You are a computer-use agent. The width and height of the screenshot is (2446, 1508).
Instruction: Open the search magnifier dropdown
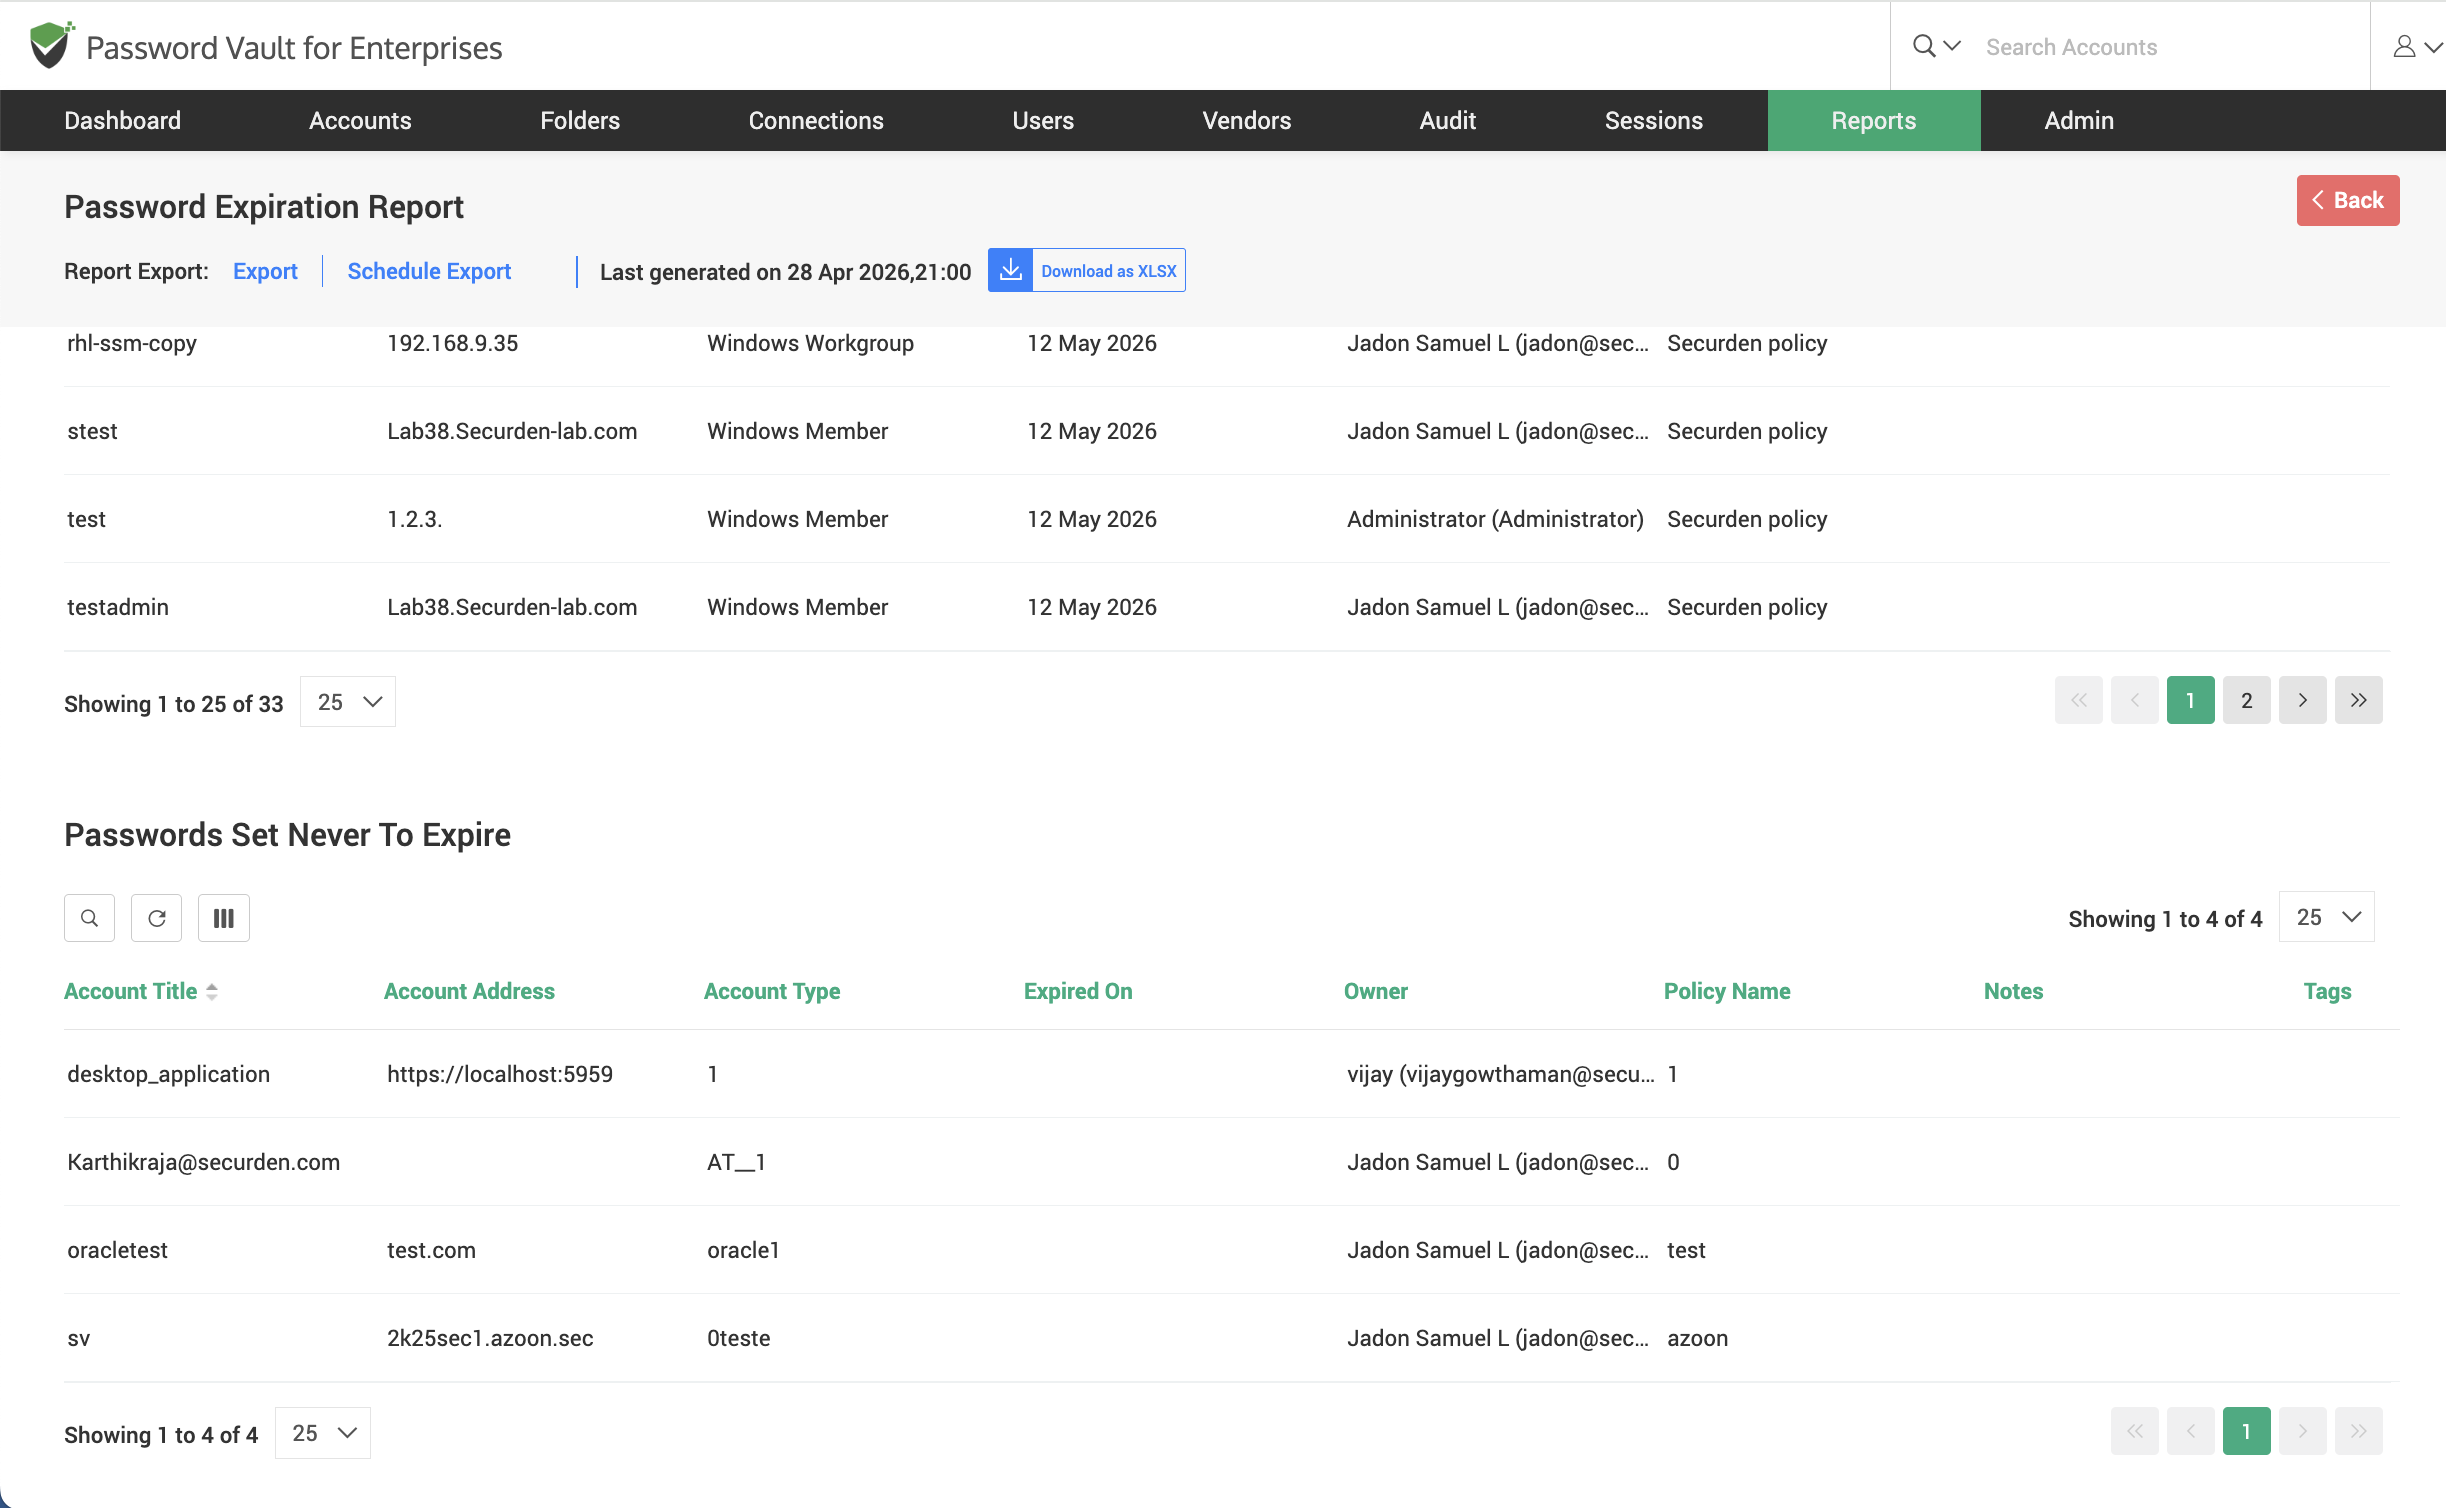point(1936,46)
